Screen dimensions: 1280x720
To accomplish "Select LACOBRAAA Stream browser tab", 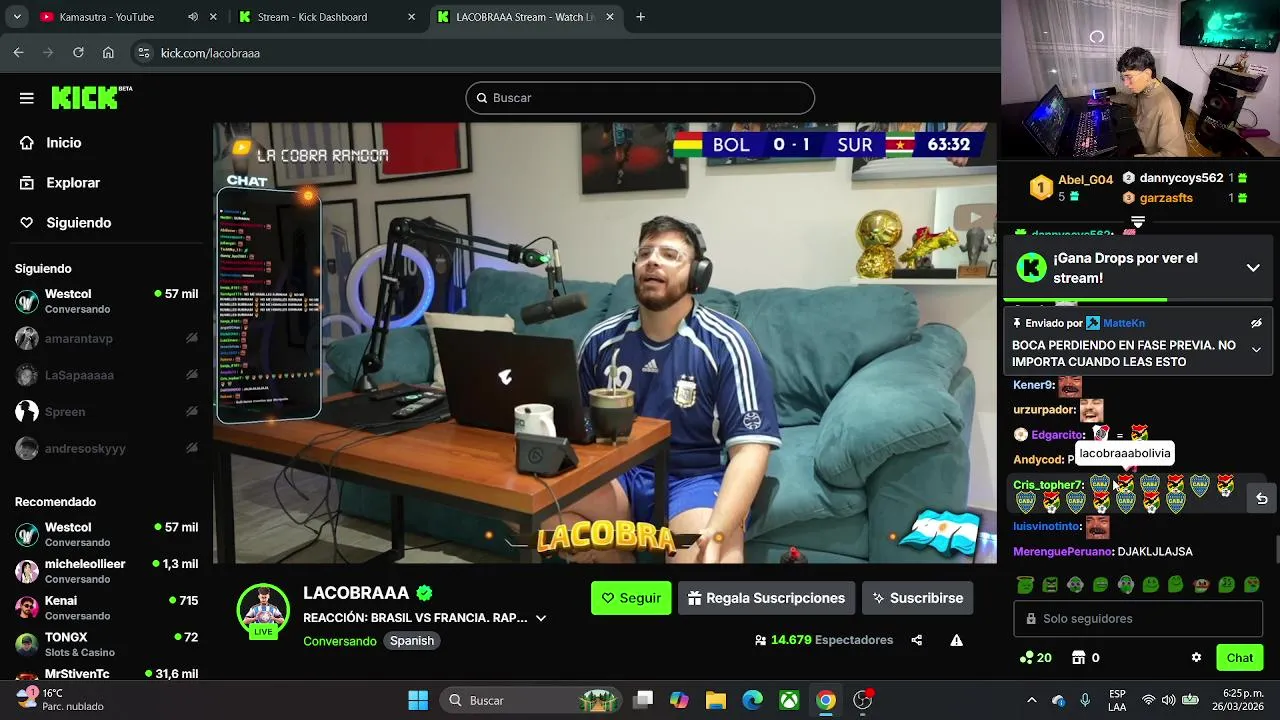I will pyautogui.click(x=526, y=17).
